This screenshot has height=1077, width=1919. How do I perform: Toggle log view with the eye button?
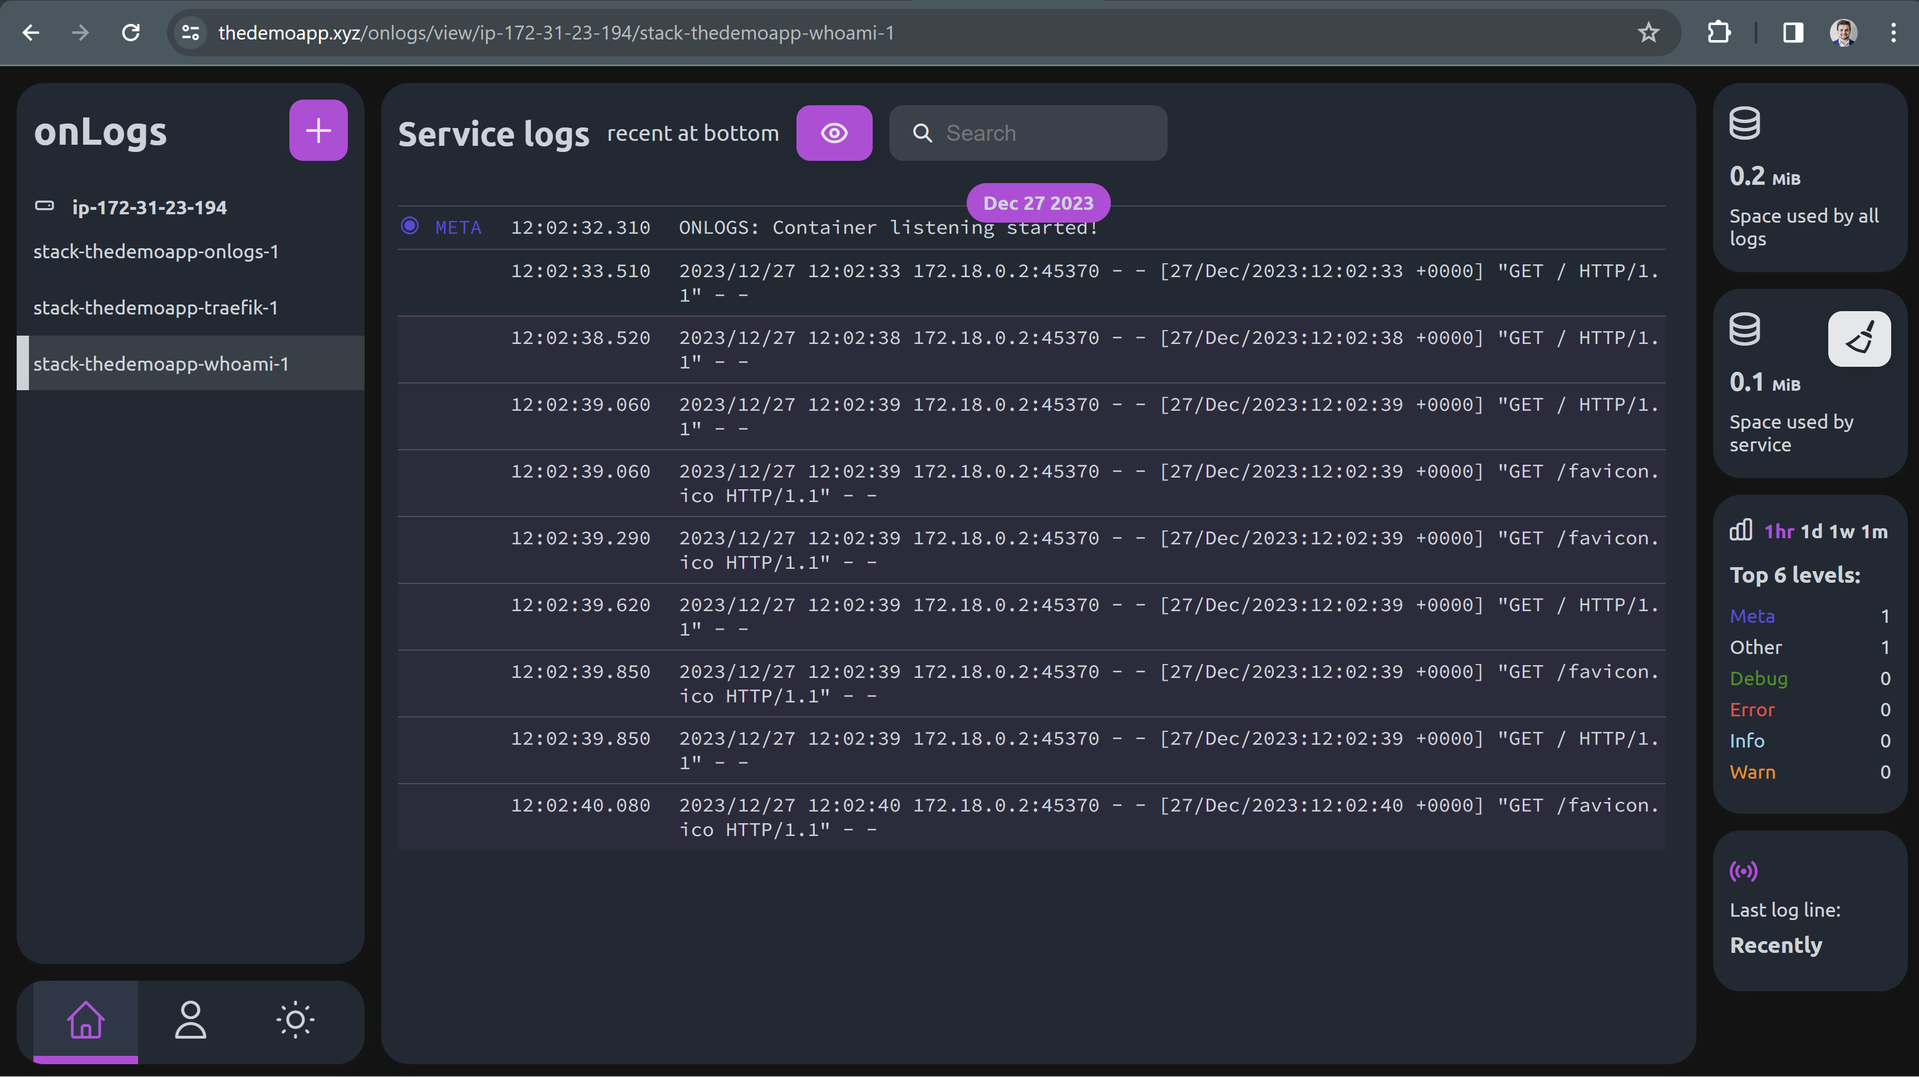pos(834,132)
